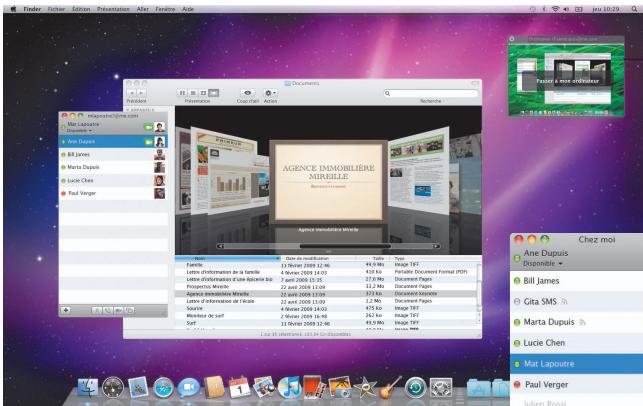Launch Photo Booth from the Dock
This screenshot has width=643, height=406.
tap(315, 388)
